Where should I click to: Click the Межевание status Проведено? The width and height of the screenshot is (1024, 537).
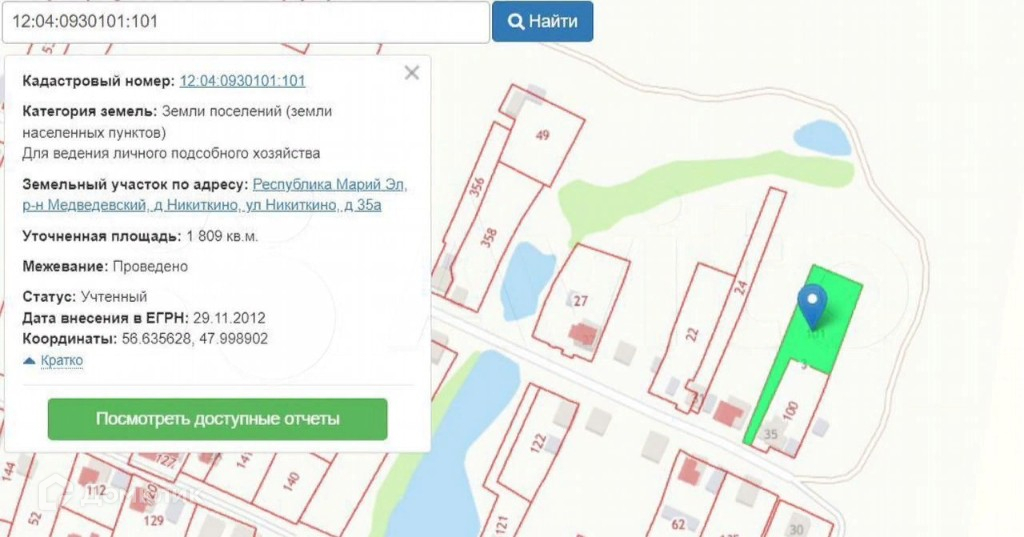click(x=150, y=267)
